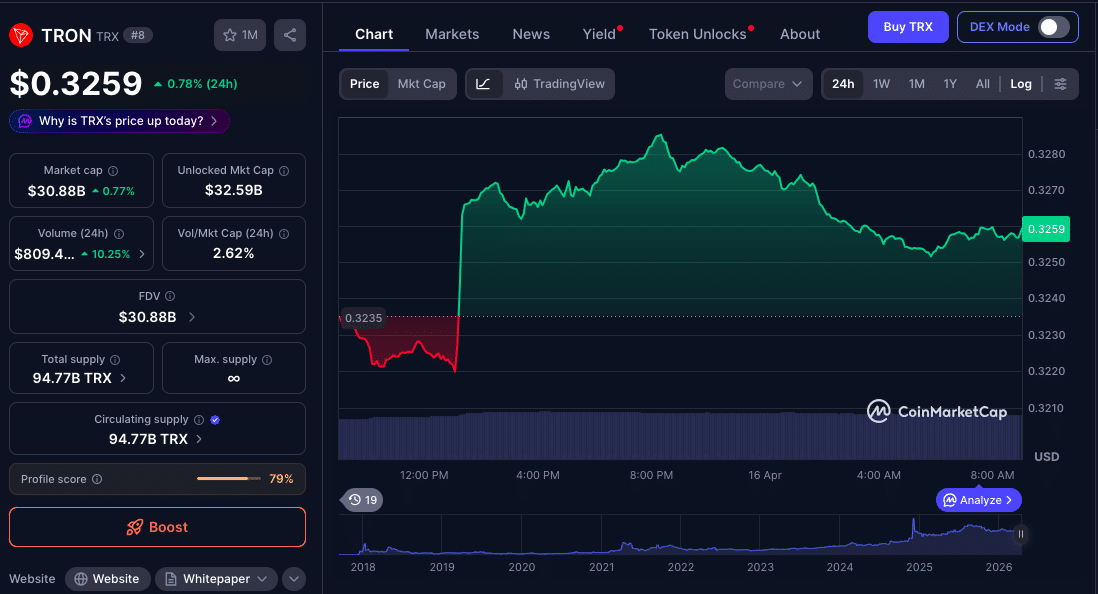
Task: Click the 2021 mark on the mini chart timeline
Action: tap(601, 567)
